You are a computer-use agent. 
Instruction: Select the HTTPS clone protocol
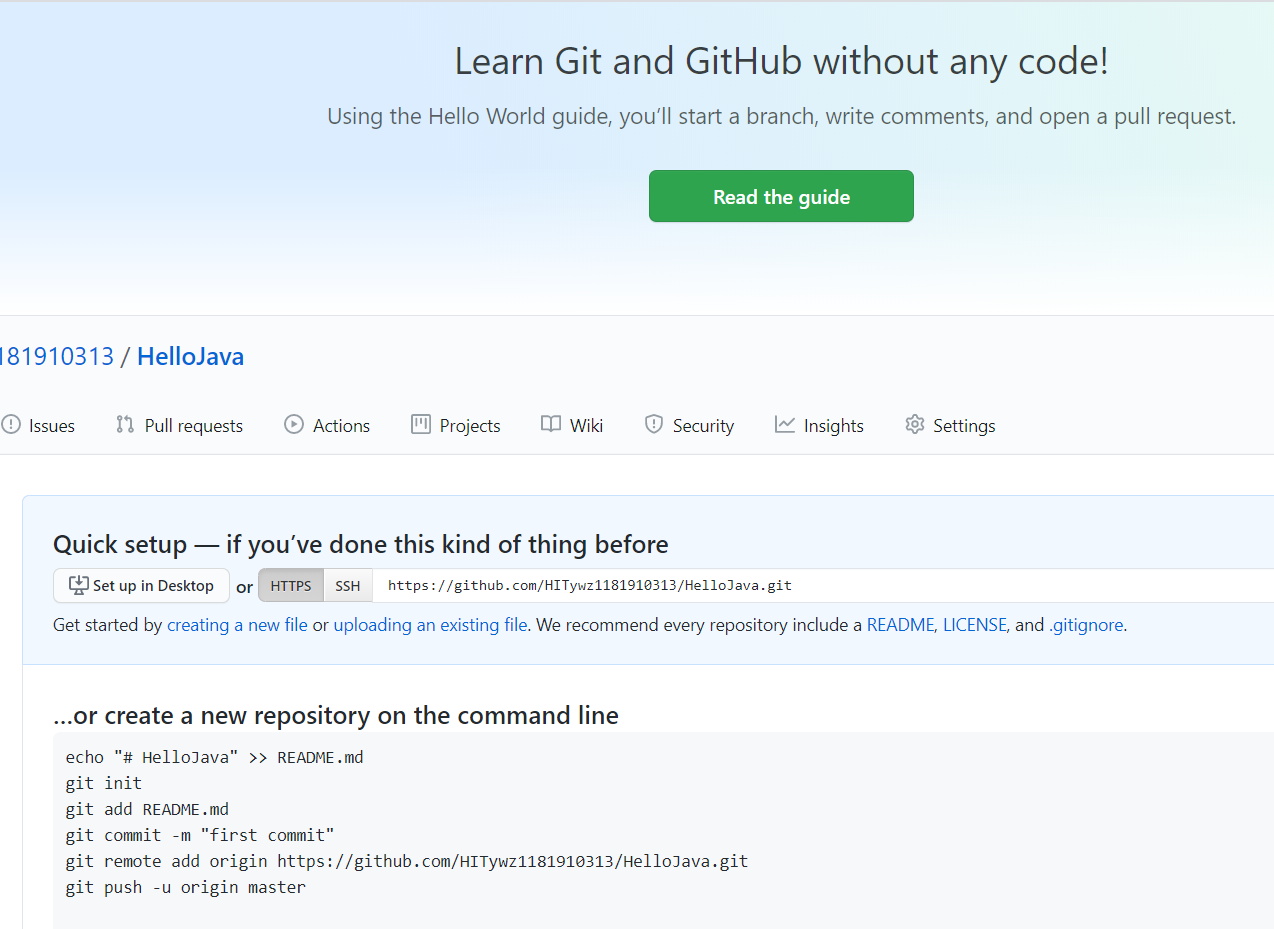pyautogui.click(x=291, y=586)
